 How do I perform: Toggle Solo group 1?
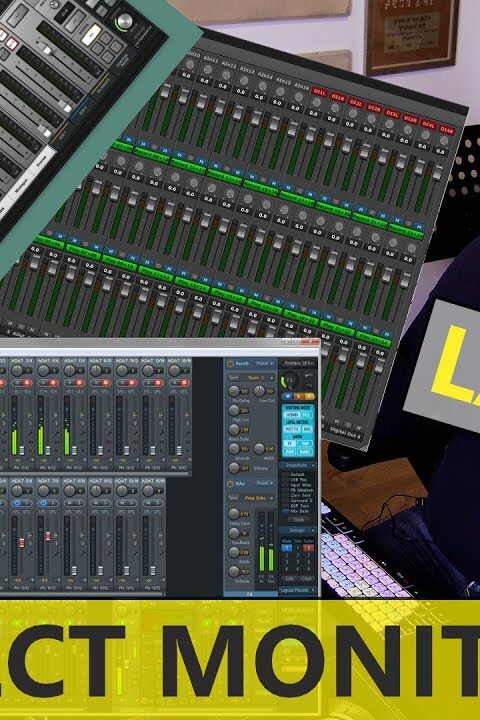298,548
